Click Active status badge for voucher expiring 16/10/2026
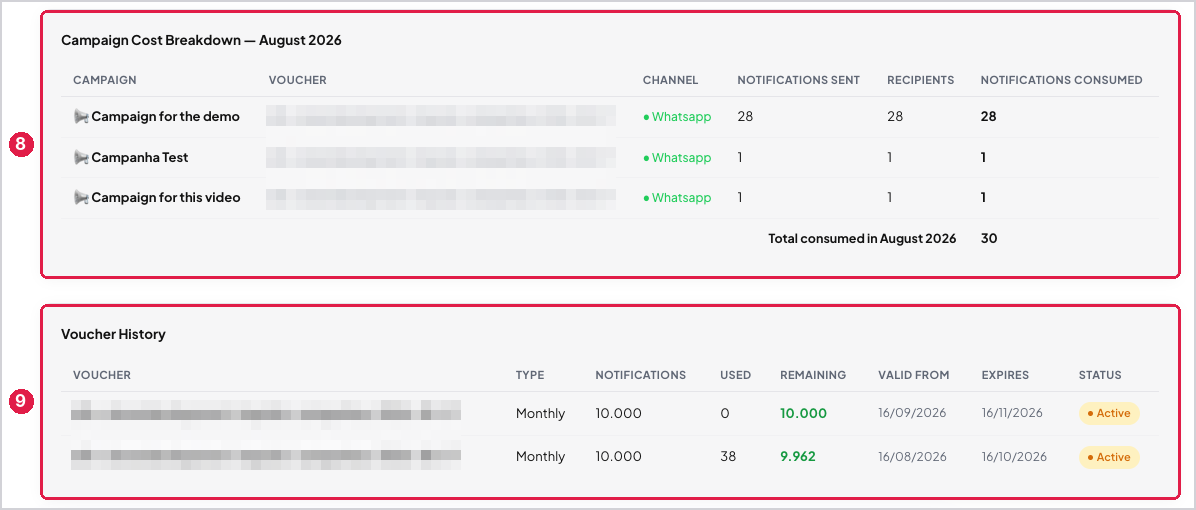 click(x=1109, y=457)
